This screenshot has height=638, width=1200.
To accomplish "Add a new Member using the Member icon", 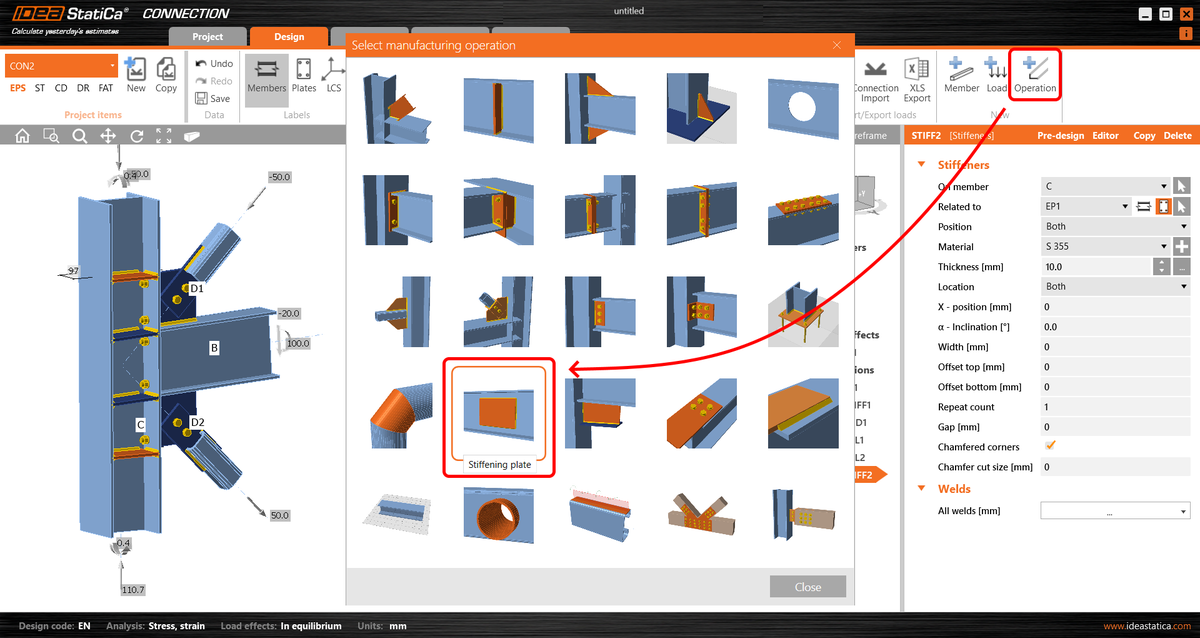I will (x=961, y=74).
